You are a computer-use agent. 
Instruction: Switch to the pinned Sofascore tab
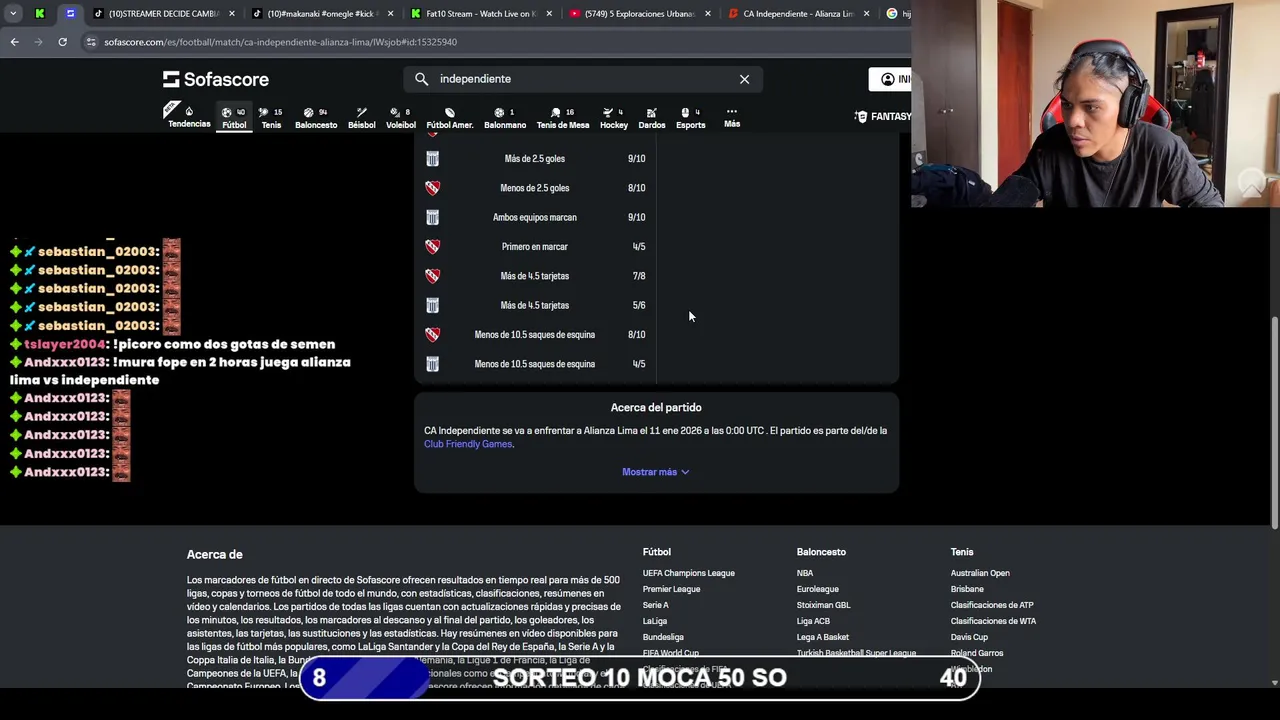pos(70,14)
